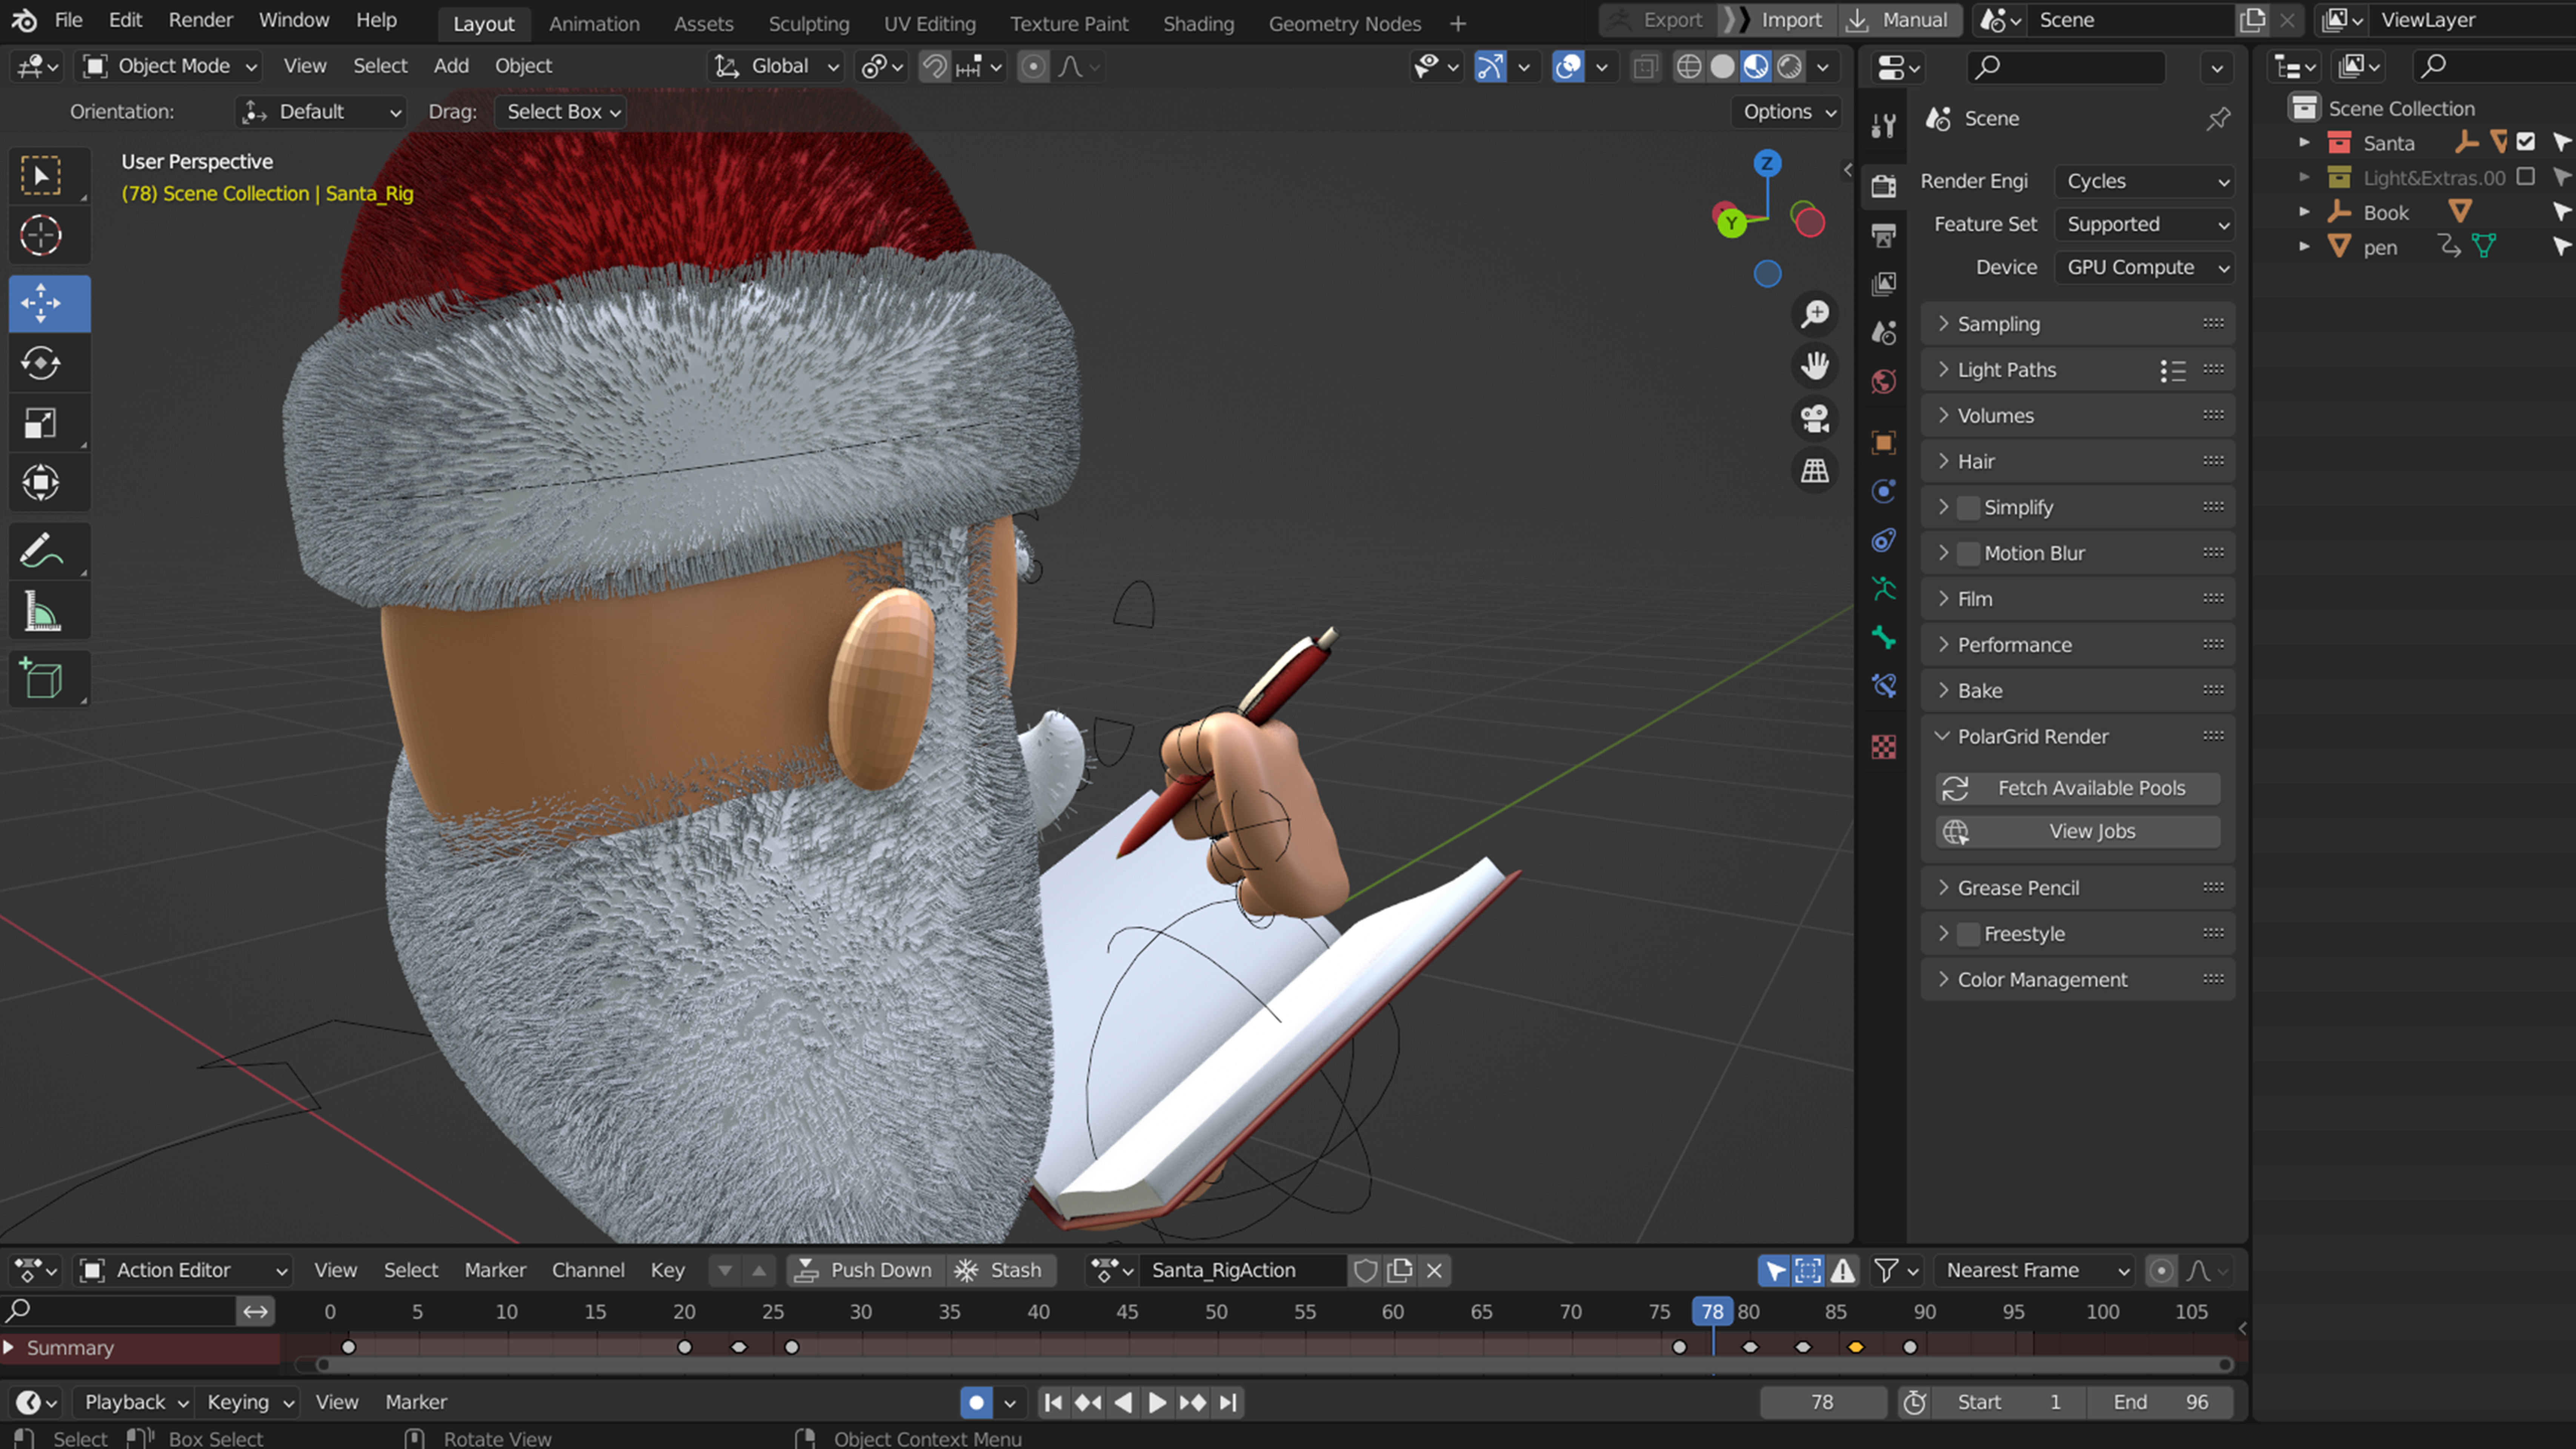Expand the Book collection in outliner
Image resolution: width=2576 pixels, height=1449 pixels.
pos(2305,212)
